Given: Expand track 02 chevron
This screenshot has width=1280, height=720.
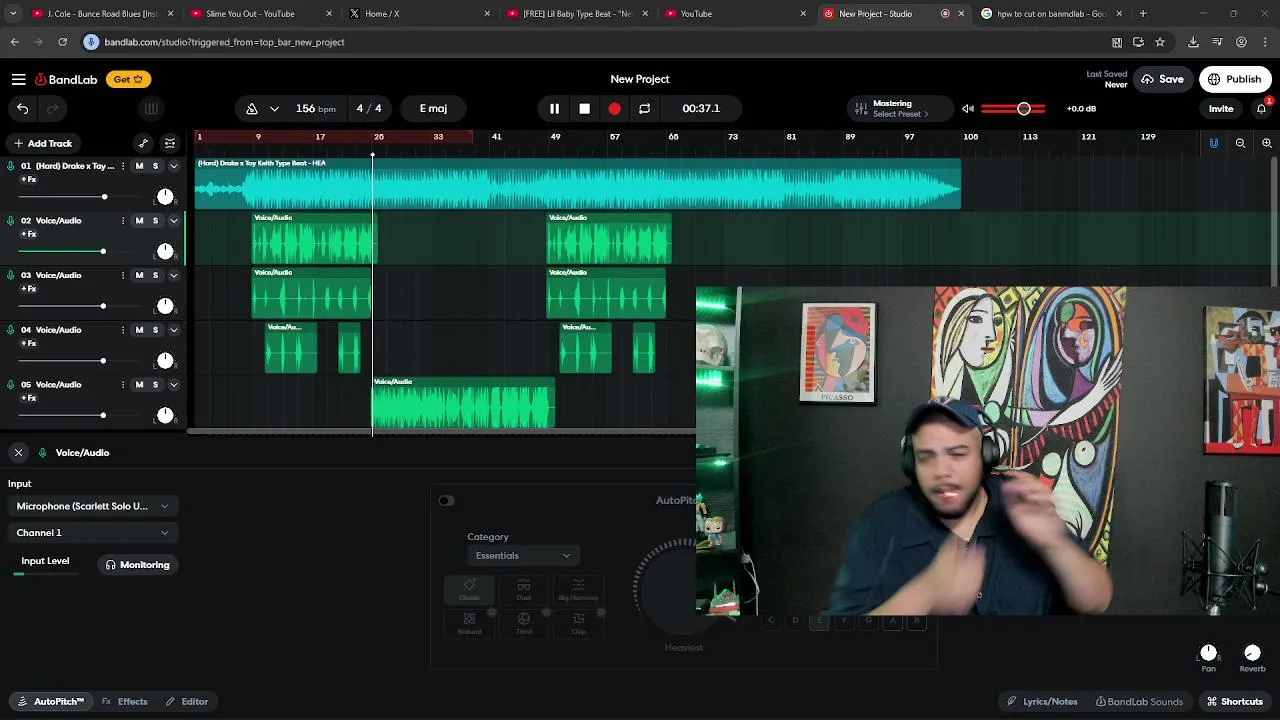Looking at the screenshot, I should (x=173, y=221).
